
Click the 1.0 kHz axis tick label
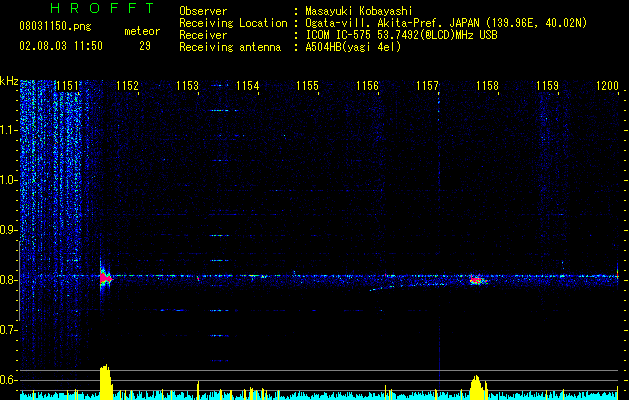9,180
